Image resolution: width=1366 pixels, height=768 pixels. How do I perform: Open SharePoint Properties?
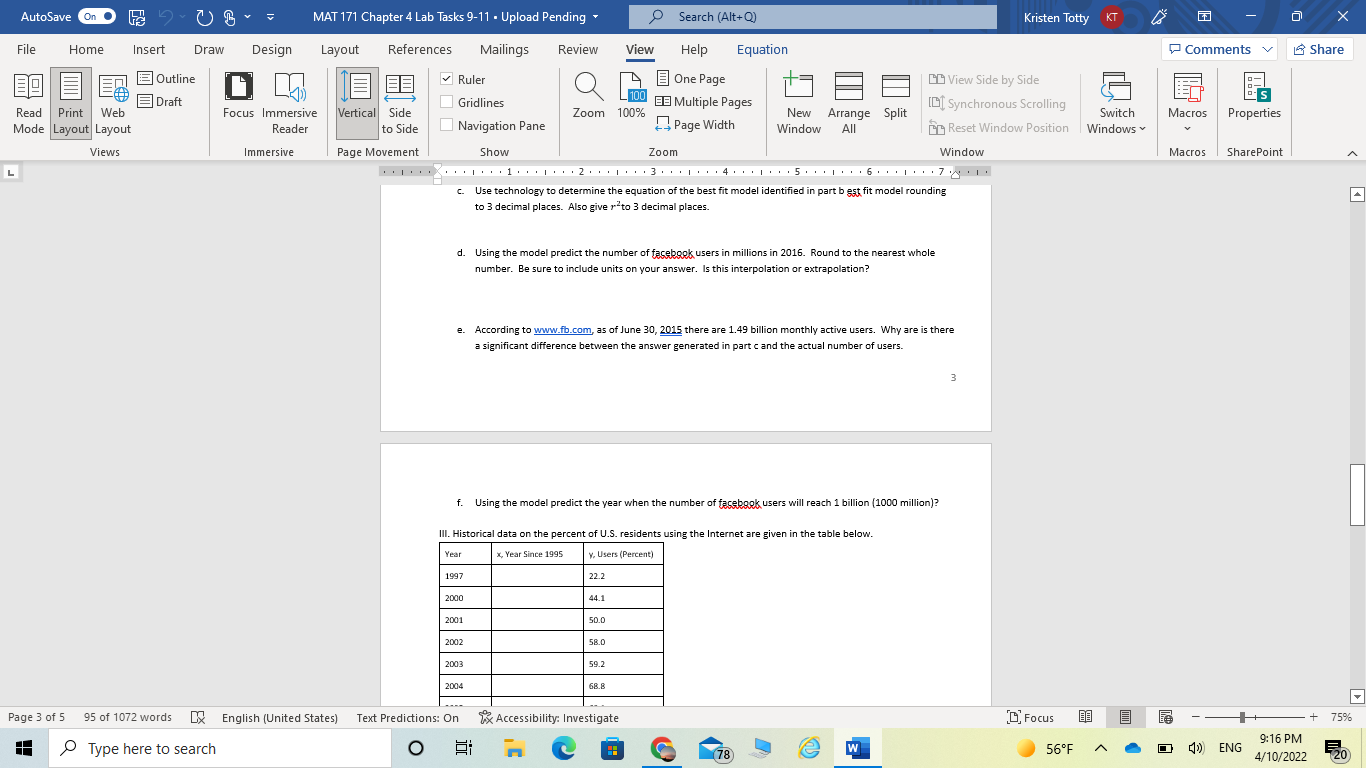[x=1254, y=102]
